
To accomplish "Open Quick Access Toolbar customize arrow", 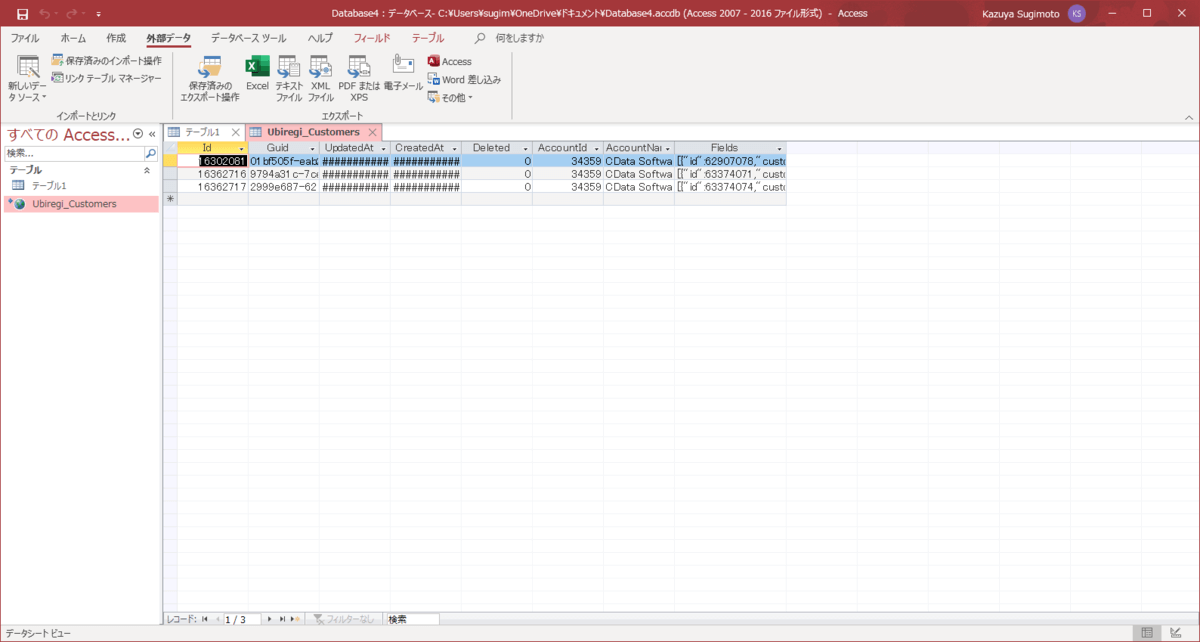I will [98, 14].
